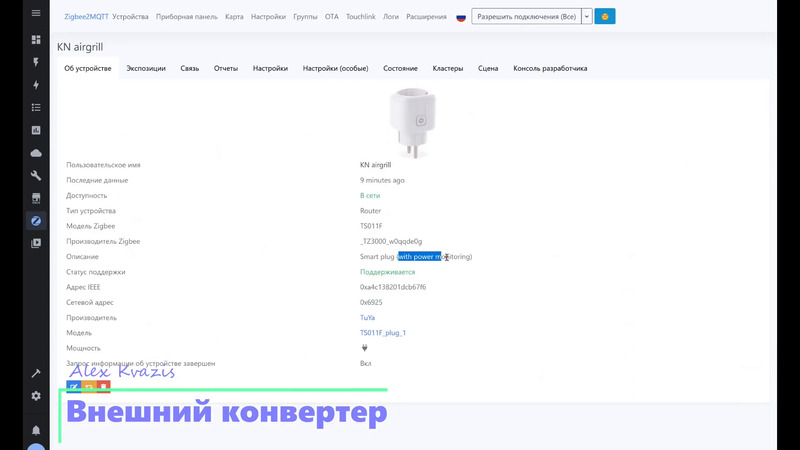Image resolution: width=800 pixels, height=450 pixels.
Task: Switch to the Экспозиции tab
Action: [146, 69]
